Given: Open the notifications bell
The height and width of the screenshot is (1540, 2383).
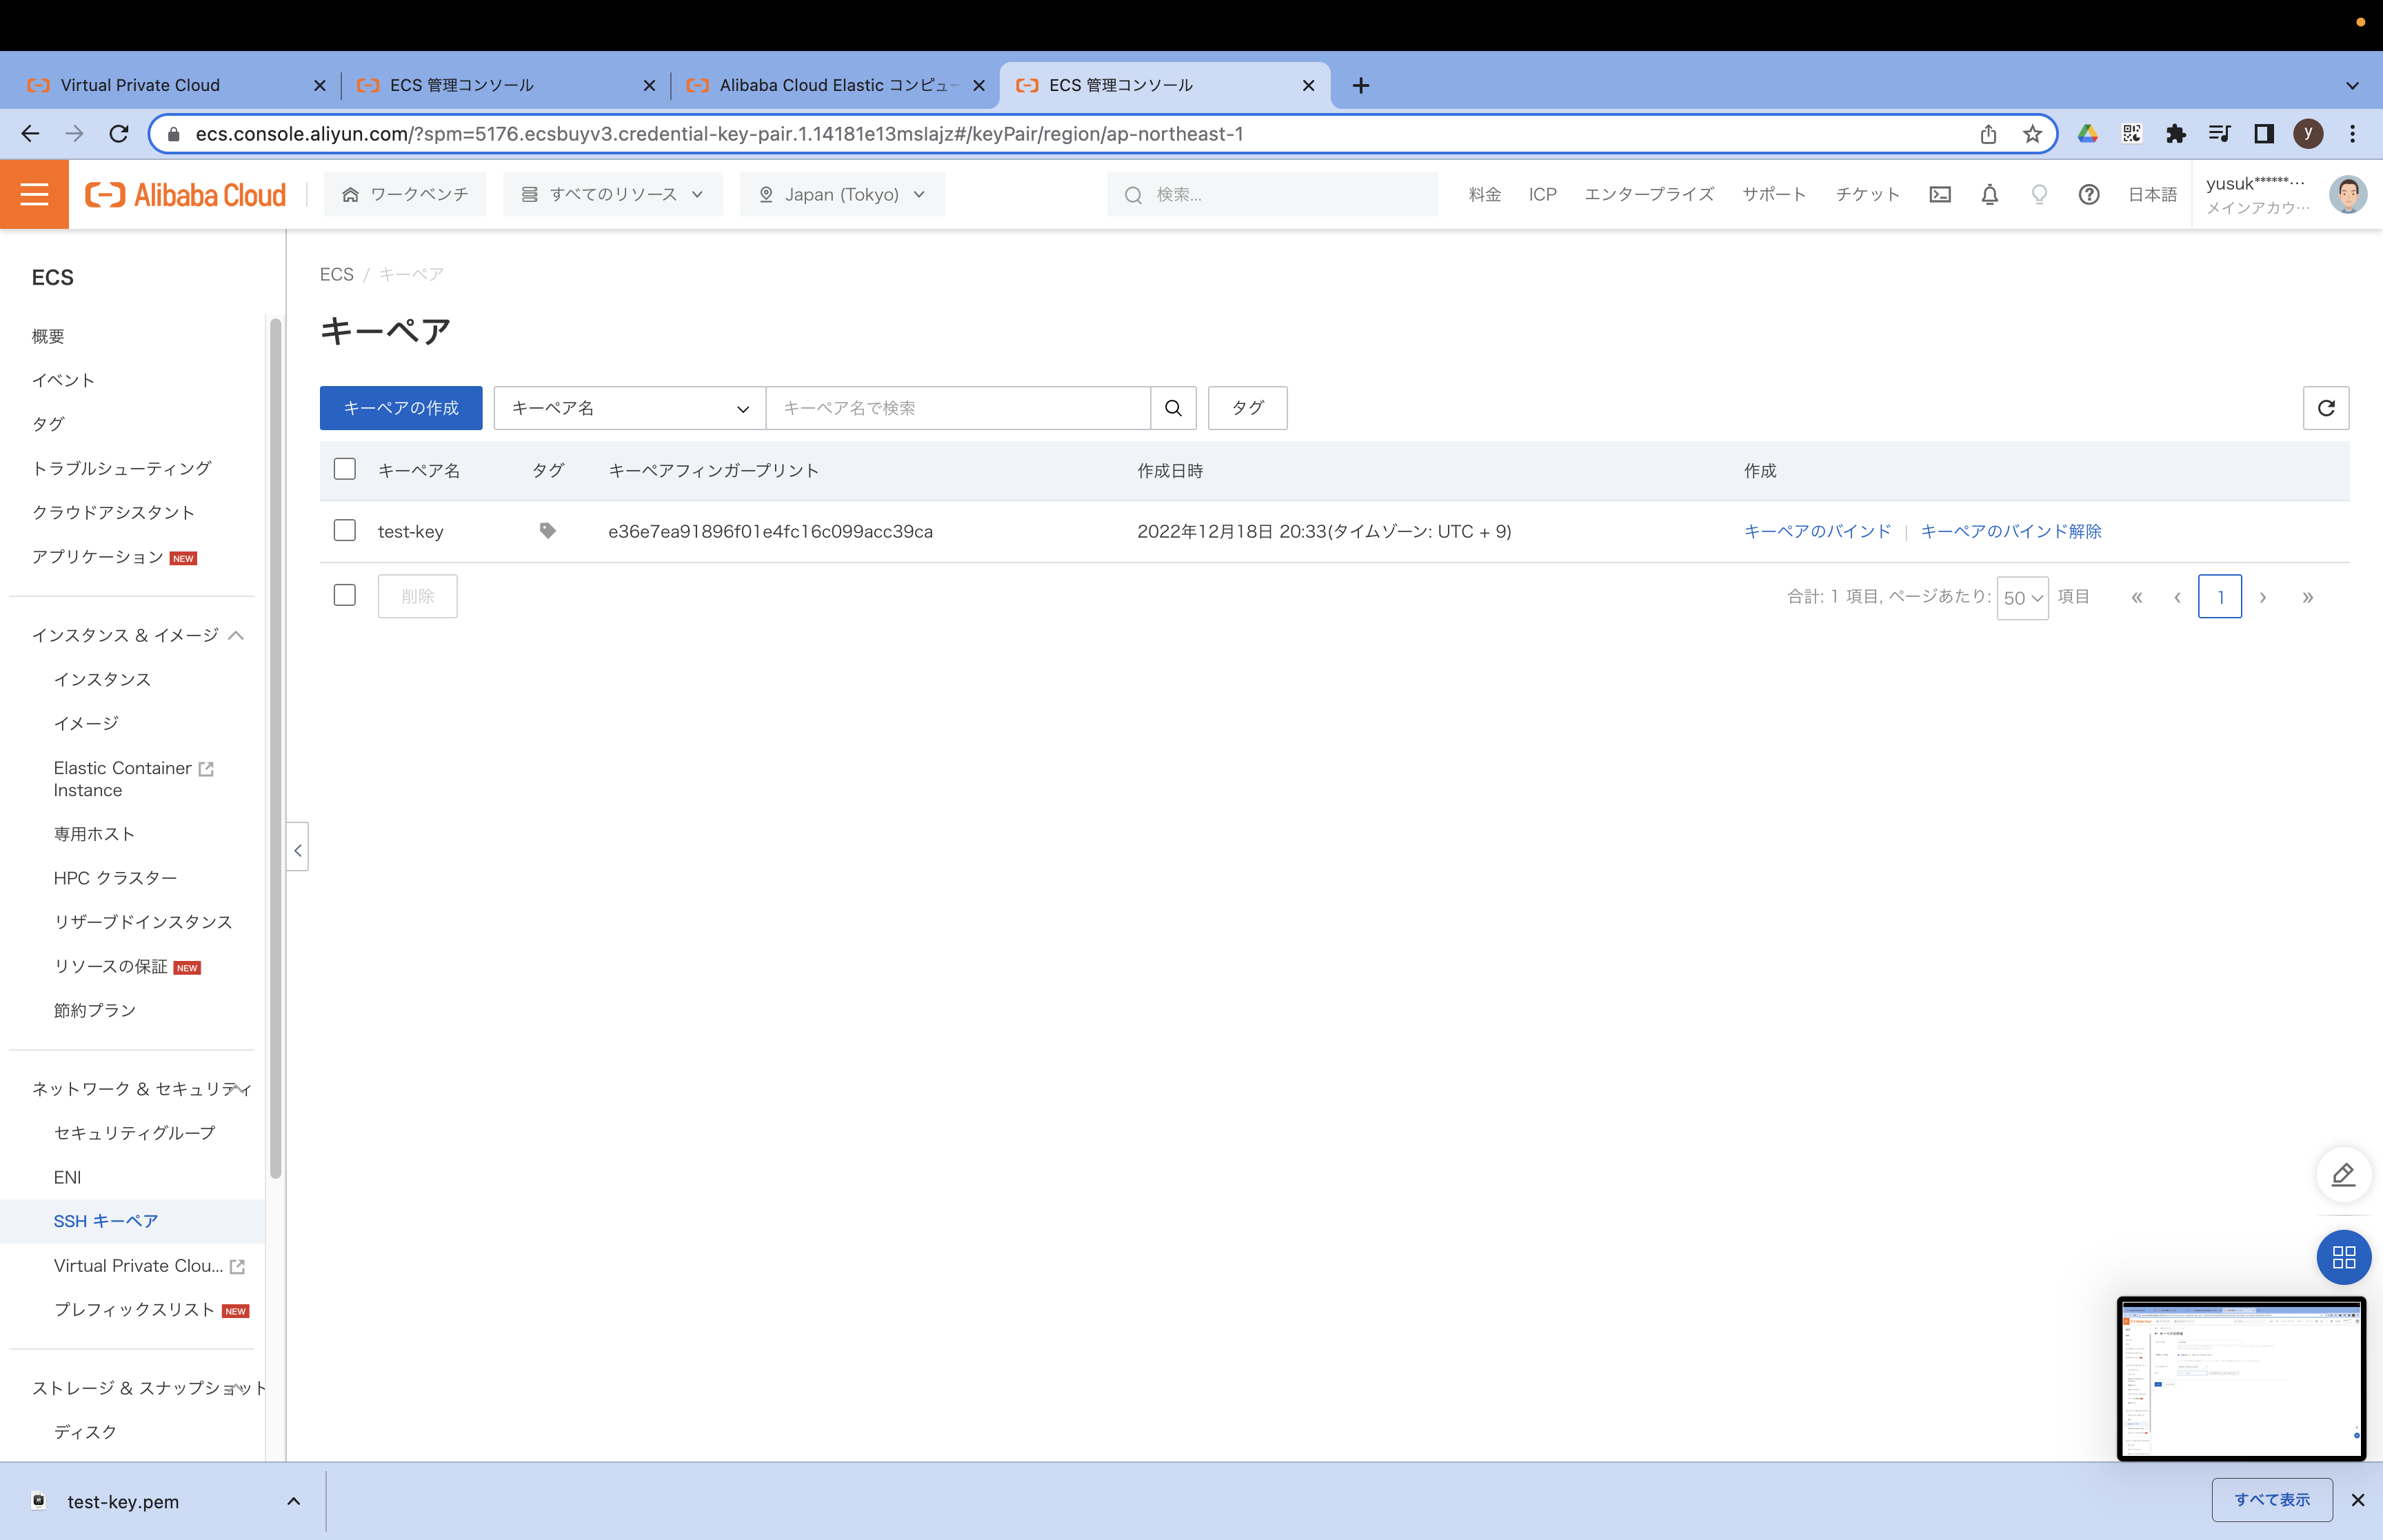Looking at the screenshot, I should (1989, 194).
